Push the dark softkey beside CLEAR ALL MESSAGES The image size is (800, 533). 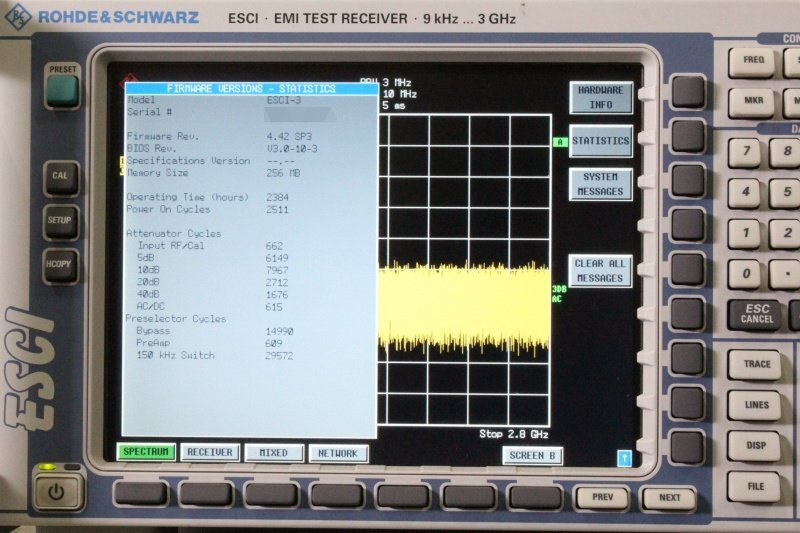pyautogui.click(x=688, y=270)
